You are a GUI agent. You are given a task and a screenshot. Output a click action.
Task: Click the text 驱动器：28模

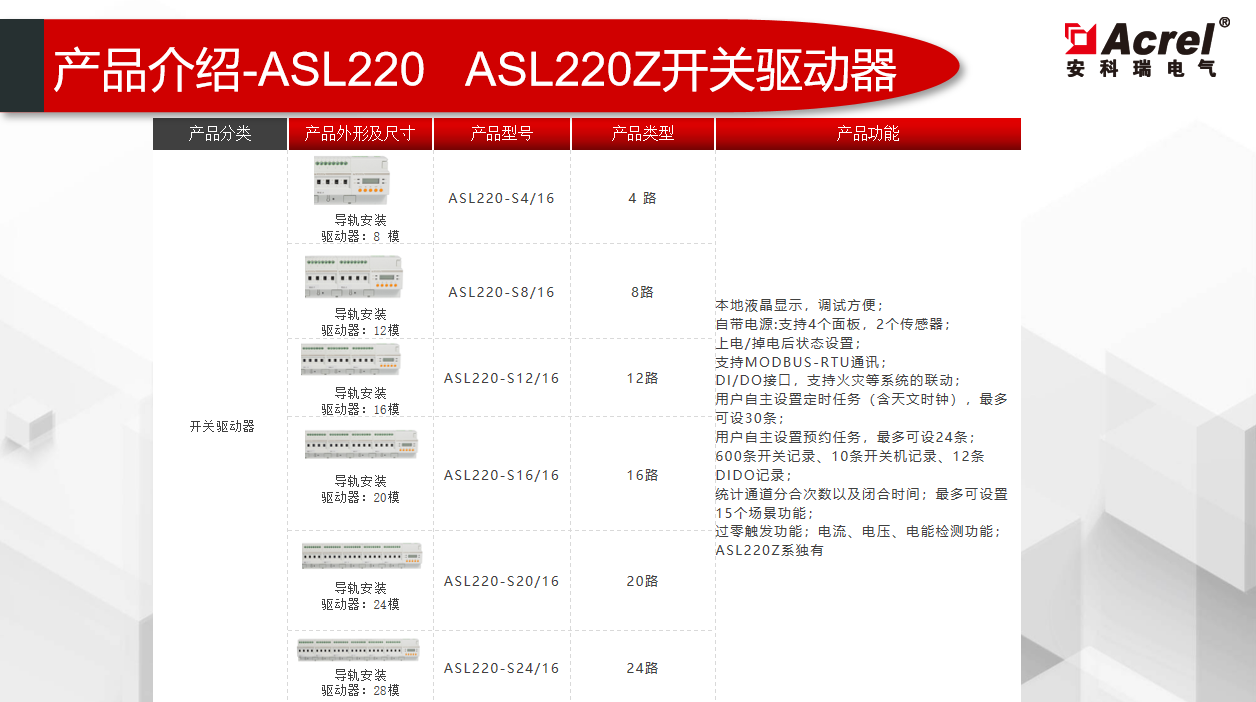(x=360, y=690)
